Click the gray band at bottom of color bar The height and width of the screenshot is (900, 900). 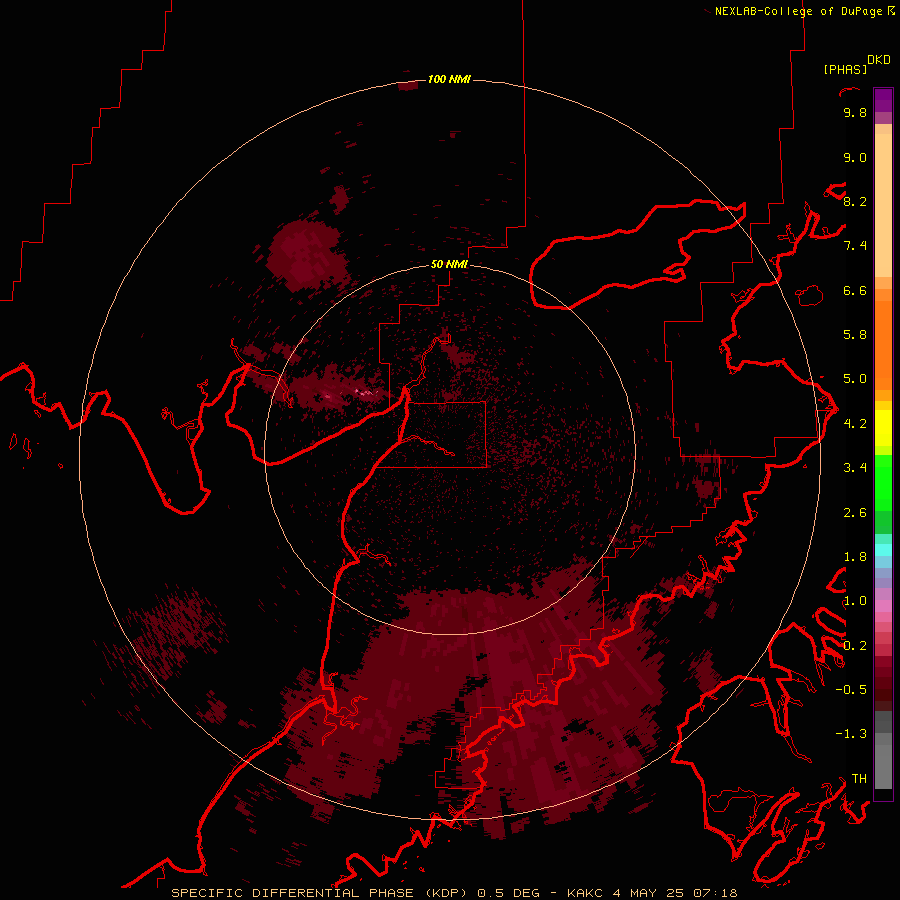[x=883, y=750]
